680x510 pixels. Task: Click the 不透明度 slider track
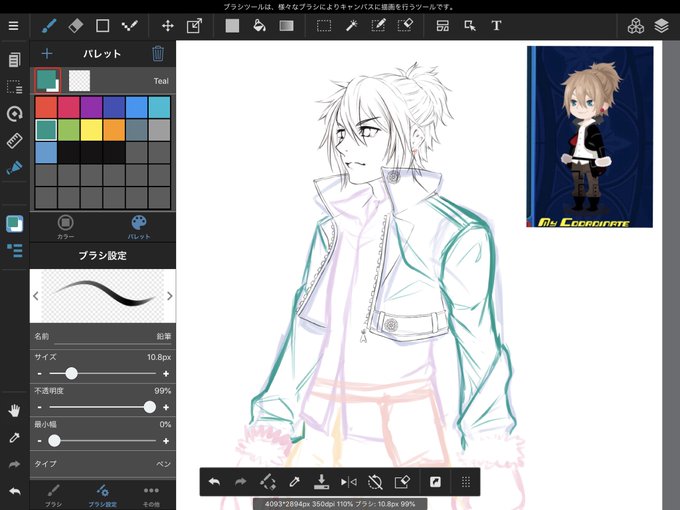[103, 407]
